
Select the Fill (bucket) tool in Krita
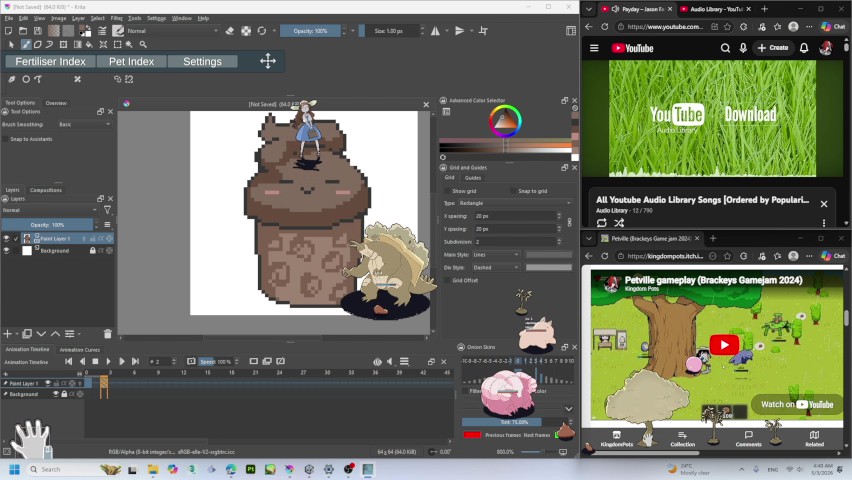click(89, 45)
